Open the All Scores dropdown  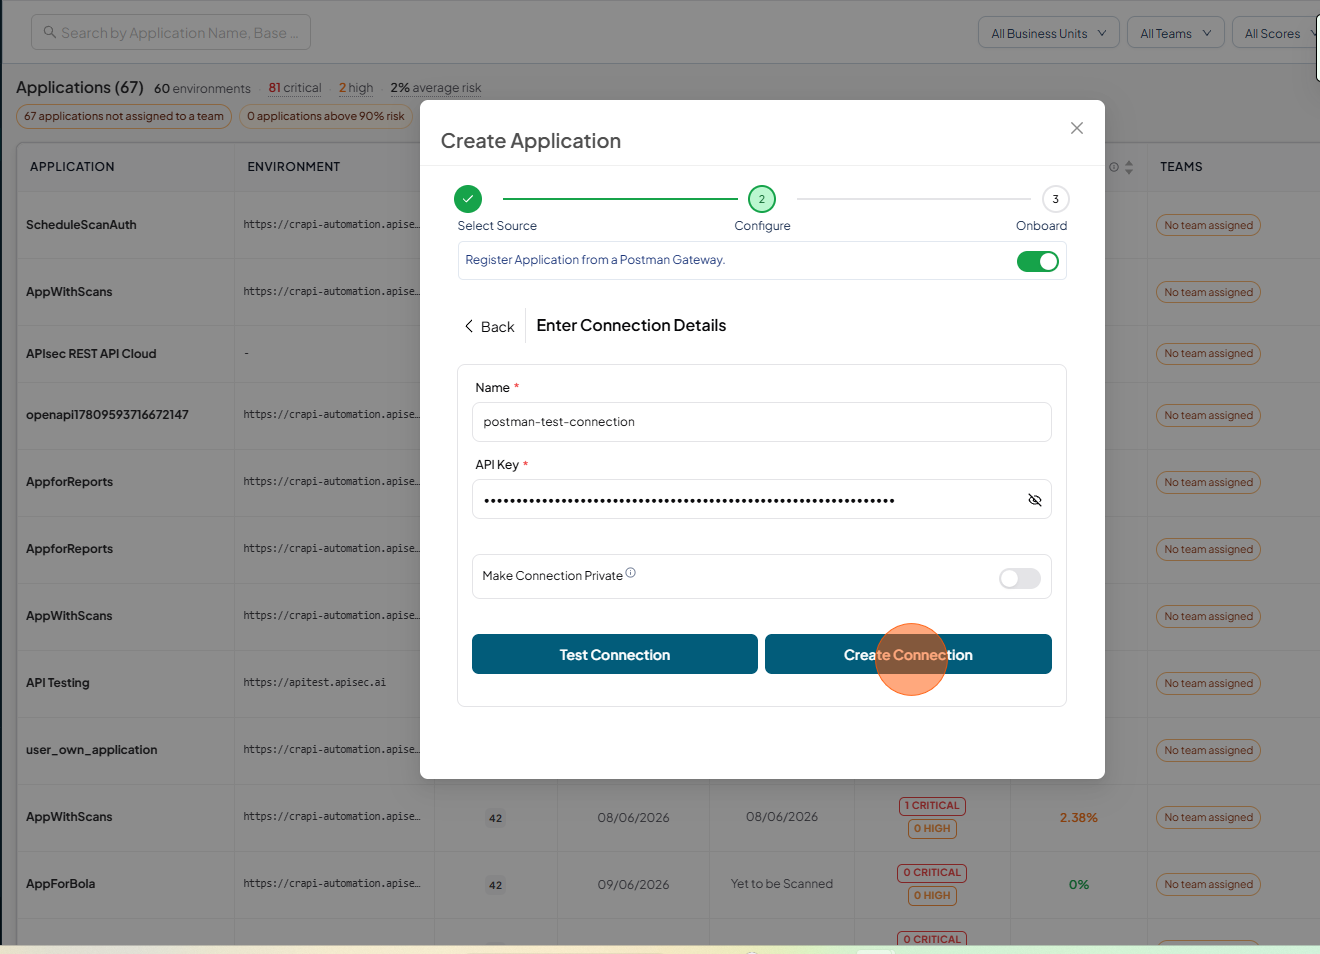click(1277, 33)
